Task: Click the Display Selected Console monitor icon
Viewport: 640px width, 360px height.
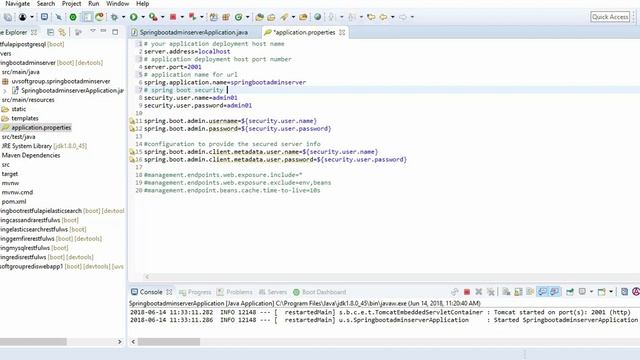Action: point(582,292)
